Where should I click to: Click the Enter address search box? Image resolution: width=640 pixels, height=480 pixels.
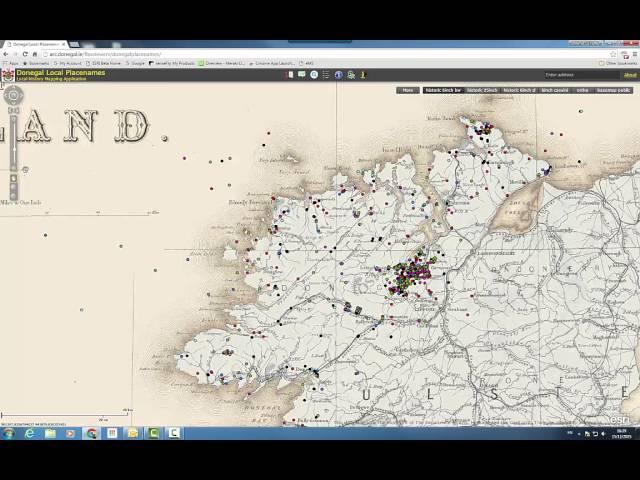pyautogui.click(x=582, y=75)
